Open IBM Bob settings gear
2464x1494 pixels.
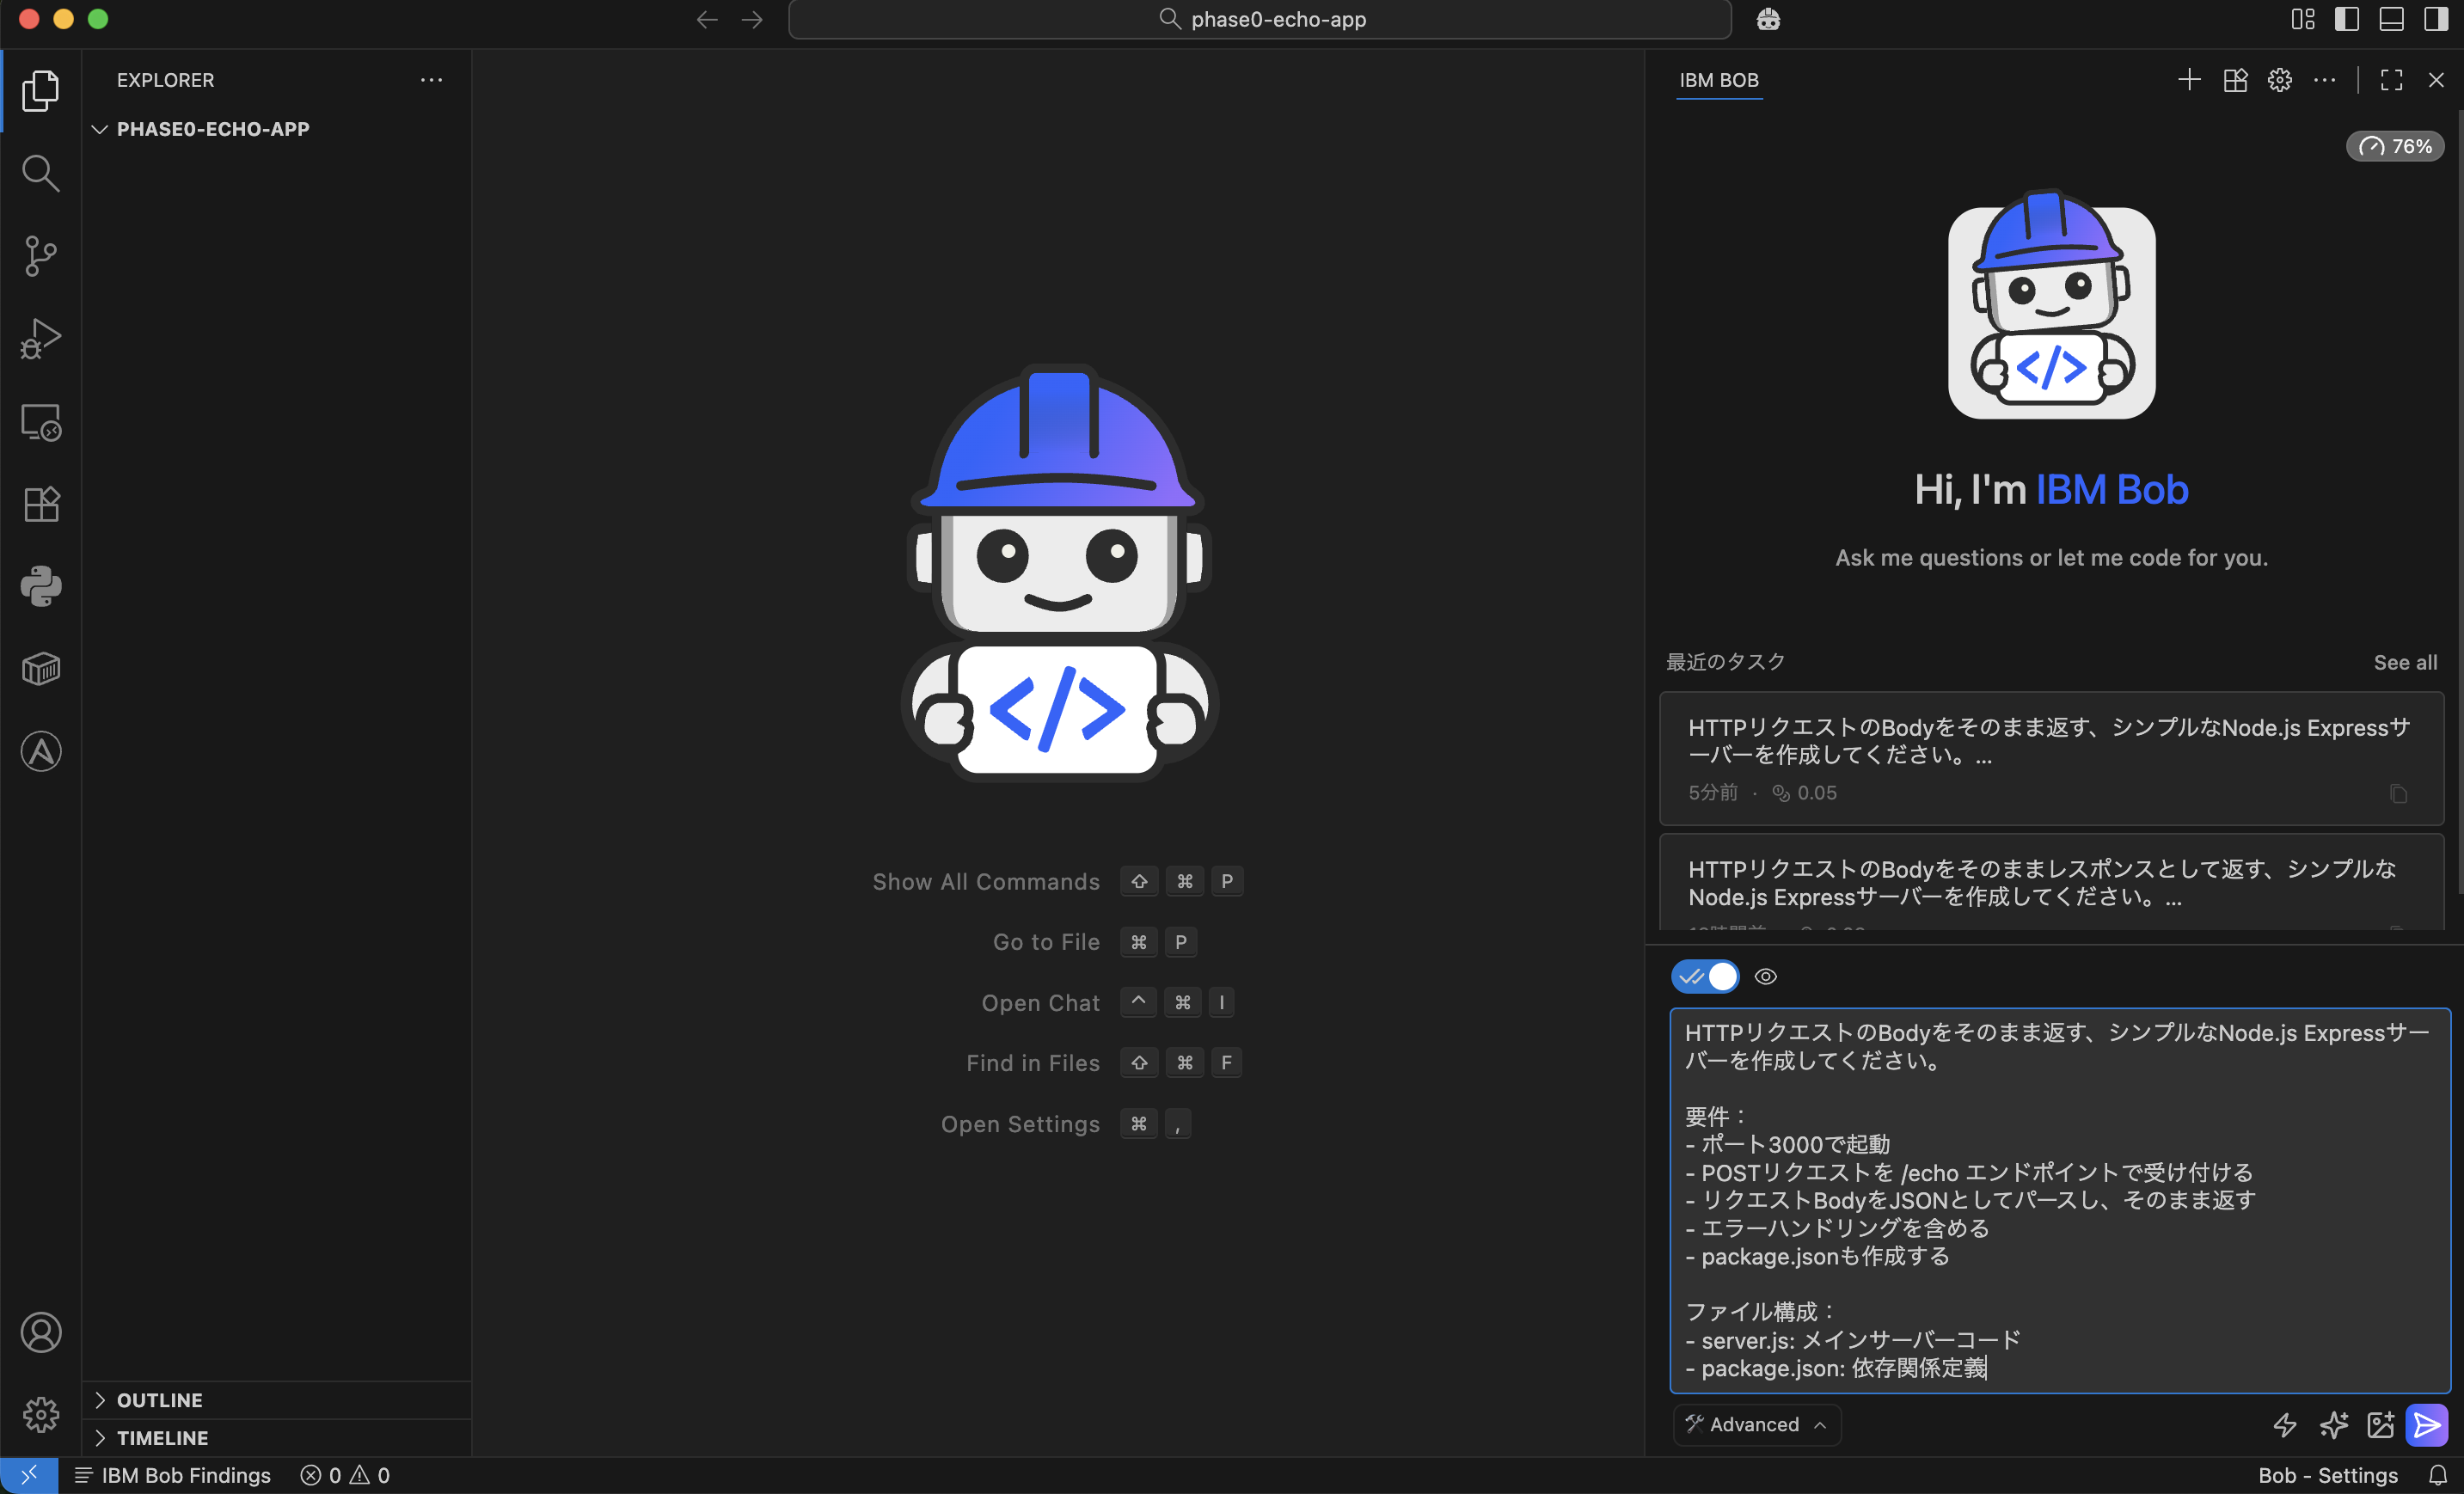click(x=2280, y=80)
